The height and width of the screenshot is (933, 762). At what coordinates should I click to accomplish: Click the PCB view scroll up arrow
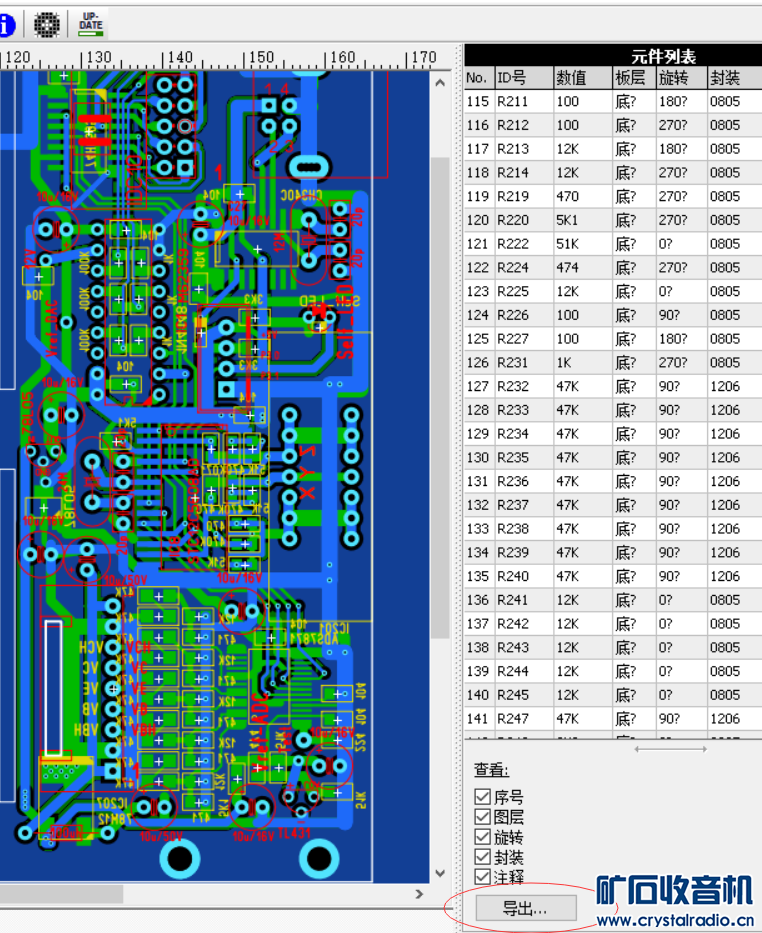click(x=440, y=83)
